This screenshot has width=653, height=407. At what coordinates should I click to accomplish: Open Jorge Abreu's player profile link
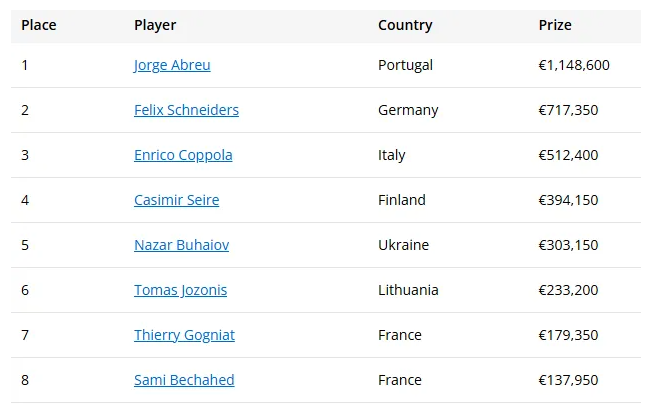pyautogui.click(x=172, y=65)
